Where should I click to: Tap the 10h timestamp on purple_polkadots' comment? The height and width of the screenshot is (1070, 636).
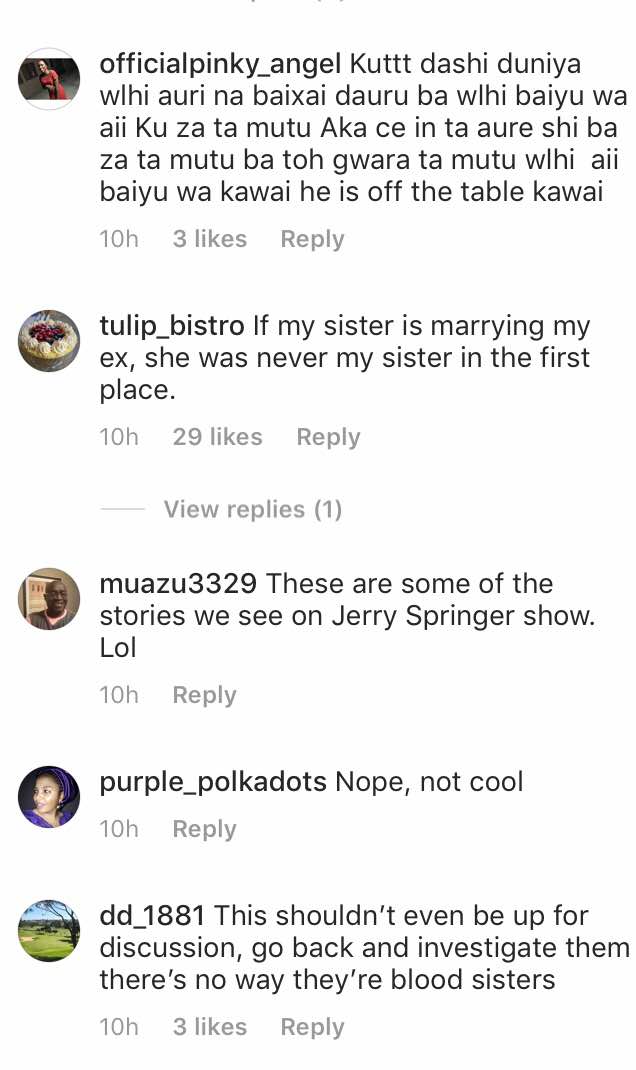pos(119,830)
